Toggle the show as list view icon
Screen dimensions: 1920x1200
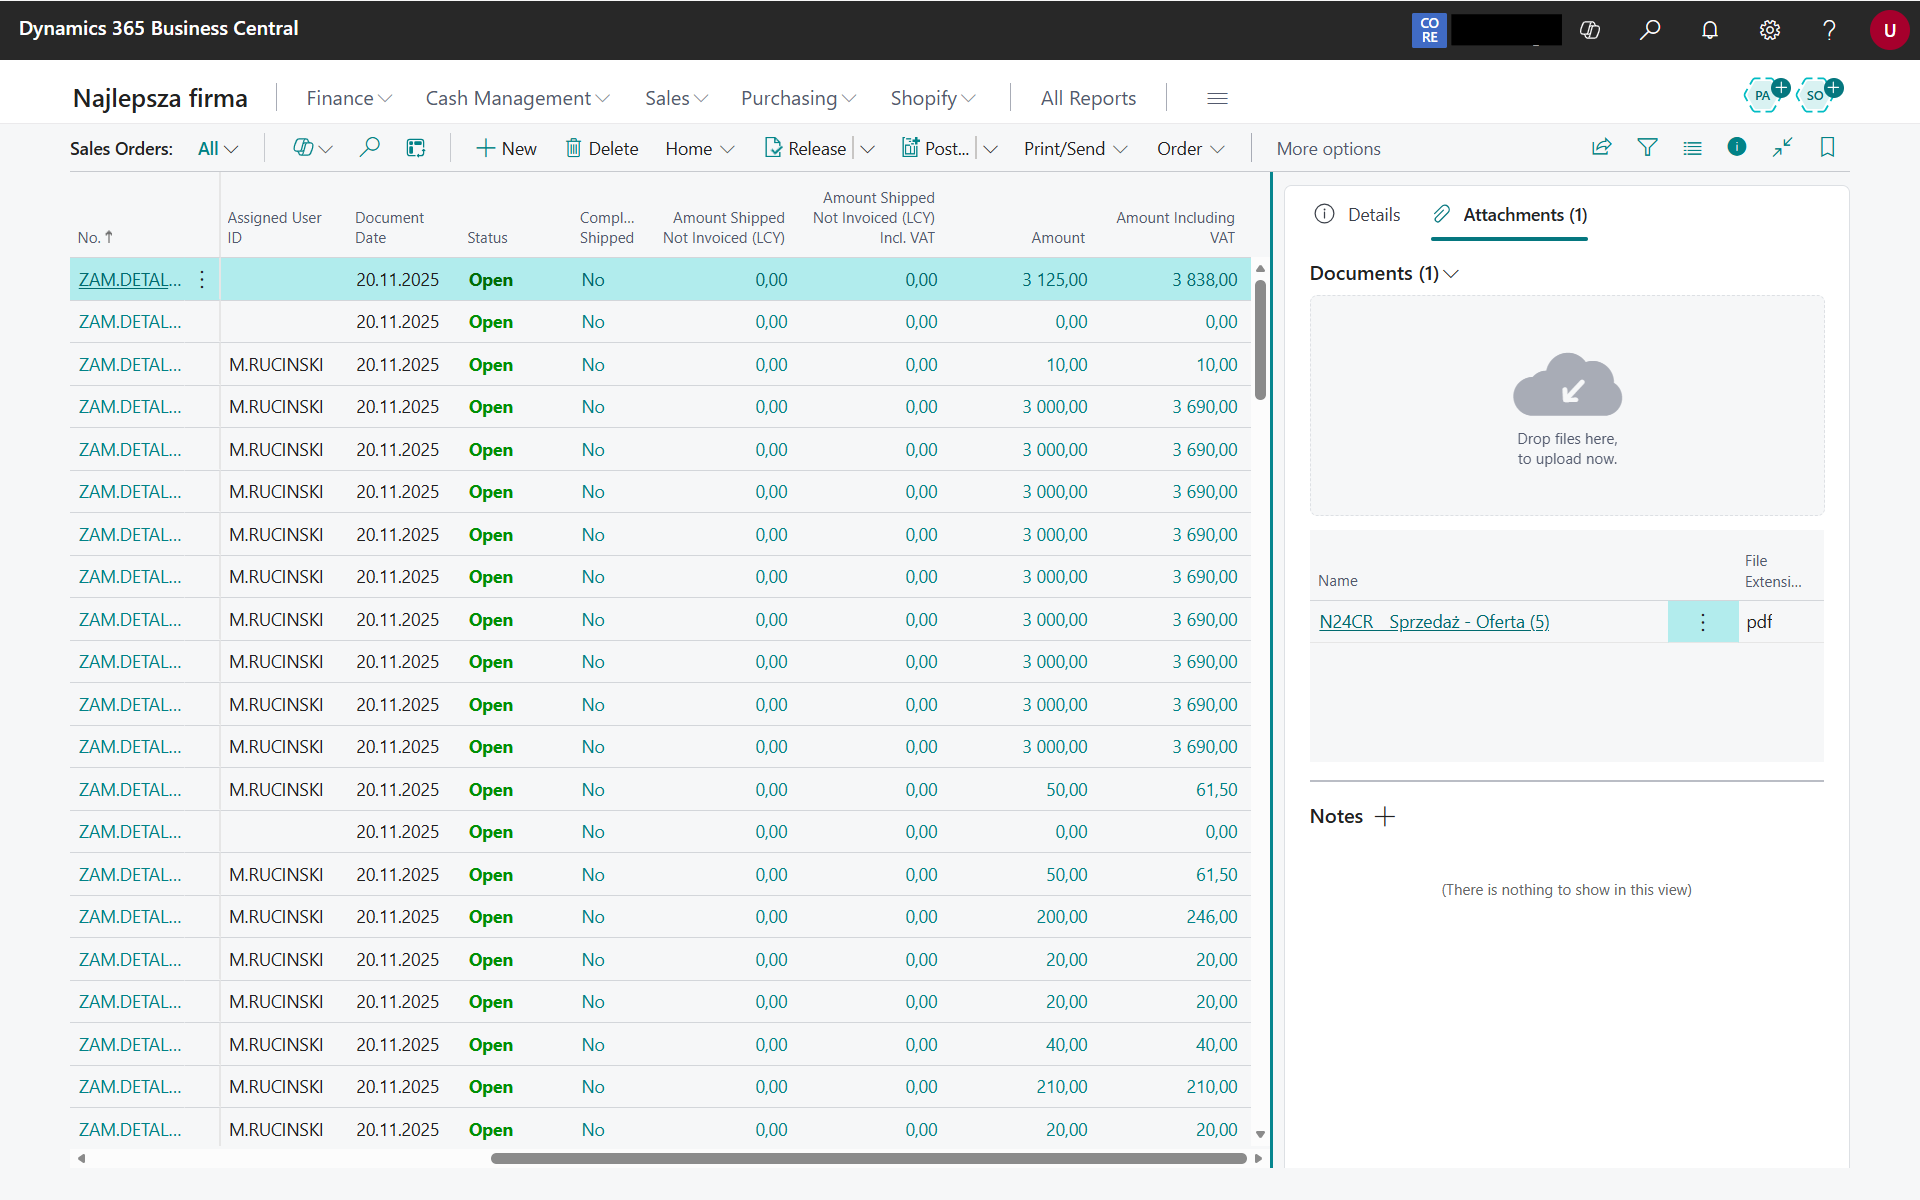point(1692,148)
